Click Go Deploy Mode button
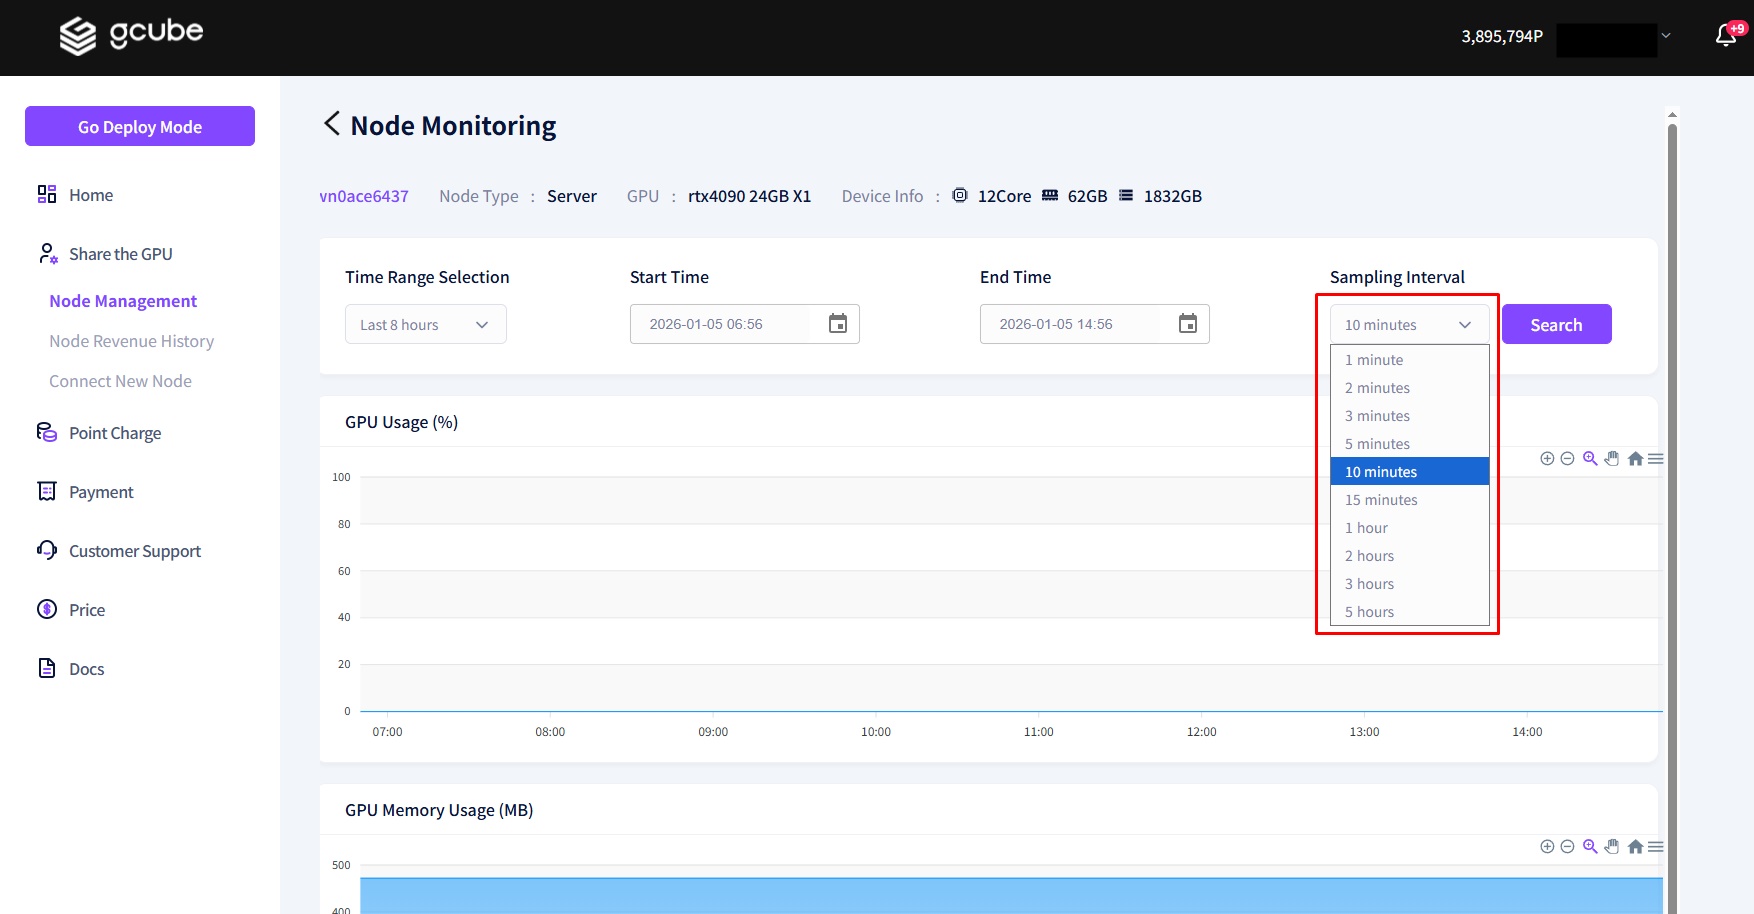 click(x=140, y=127)
